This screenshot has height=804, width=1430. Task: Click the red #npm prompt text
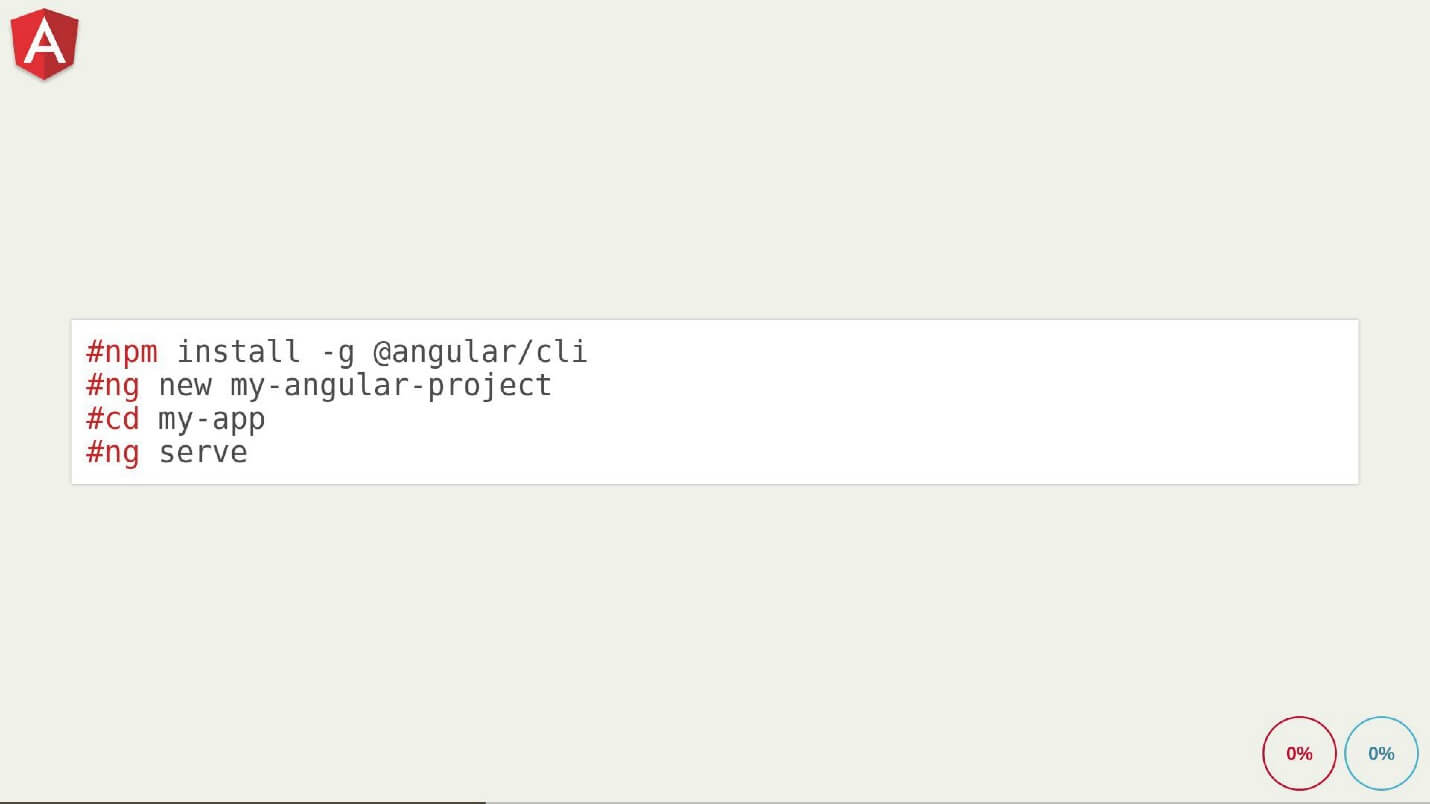coord(122,352)
